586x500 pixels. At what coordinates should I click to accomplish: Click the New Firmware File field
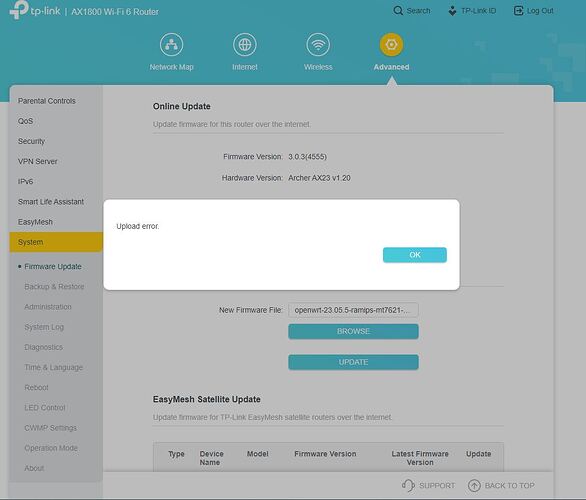pyautogui.click(x=353, y=310)
